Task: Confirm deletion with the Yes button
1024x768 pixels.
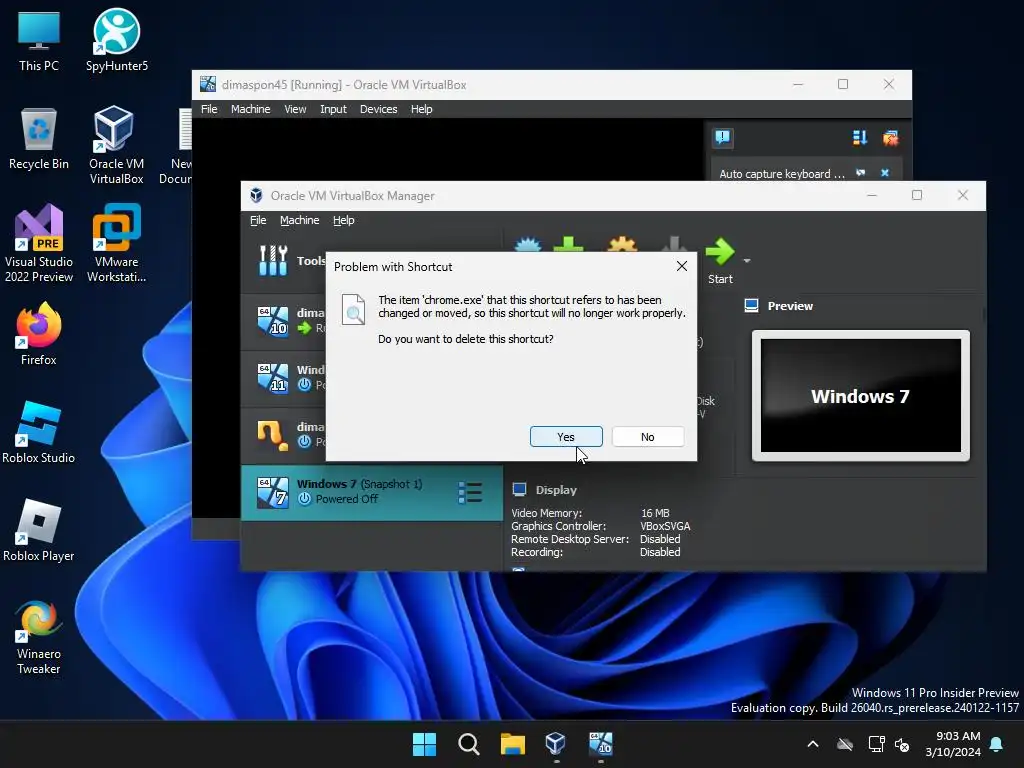Action: pos(566,437)
